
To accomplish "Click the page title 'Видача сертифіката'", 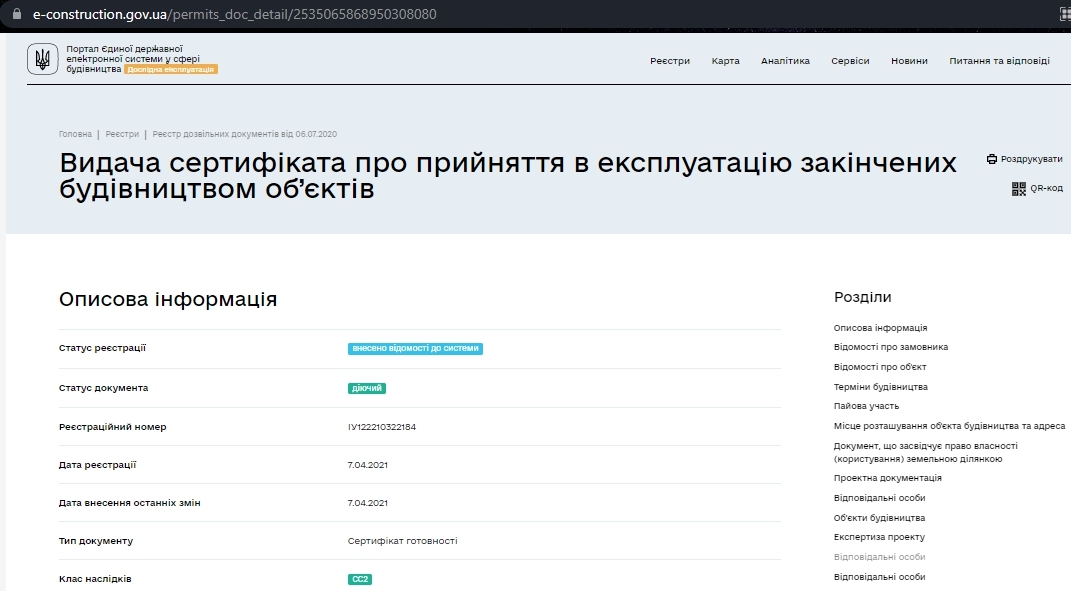I will point(507,176).
